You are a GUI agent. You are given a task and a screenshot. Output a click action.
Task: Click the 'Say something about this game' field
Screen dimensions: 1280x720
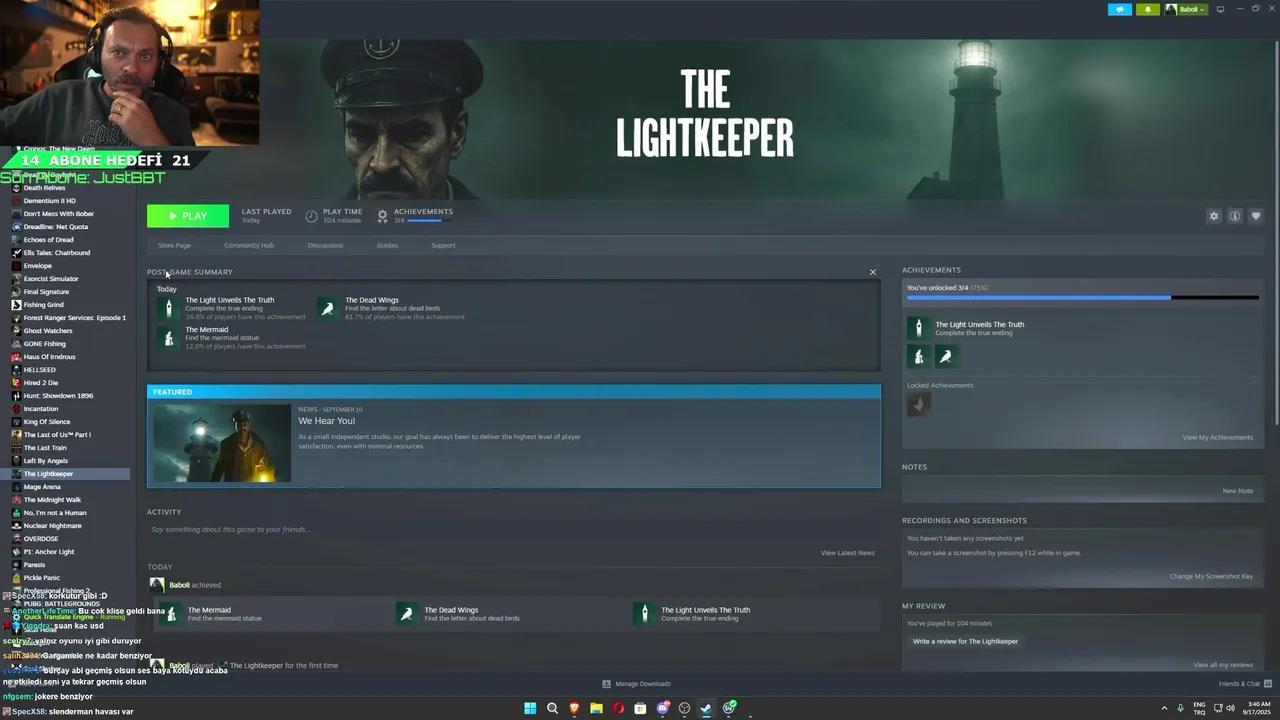point(514,529)
